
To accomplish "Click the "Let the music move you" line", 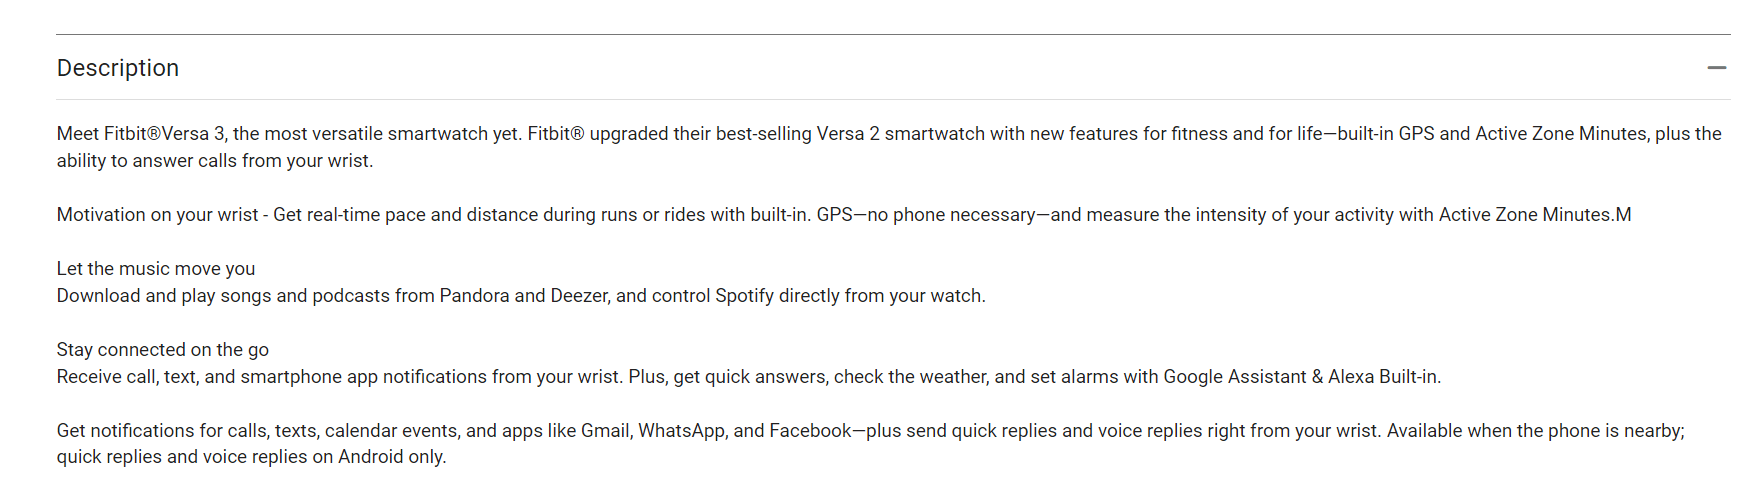I will 156,269.
